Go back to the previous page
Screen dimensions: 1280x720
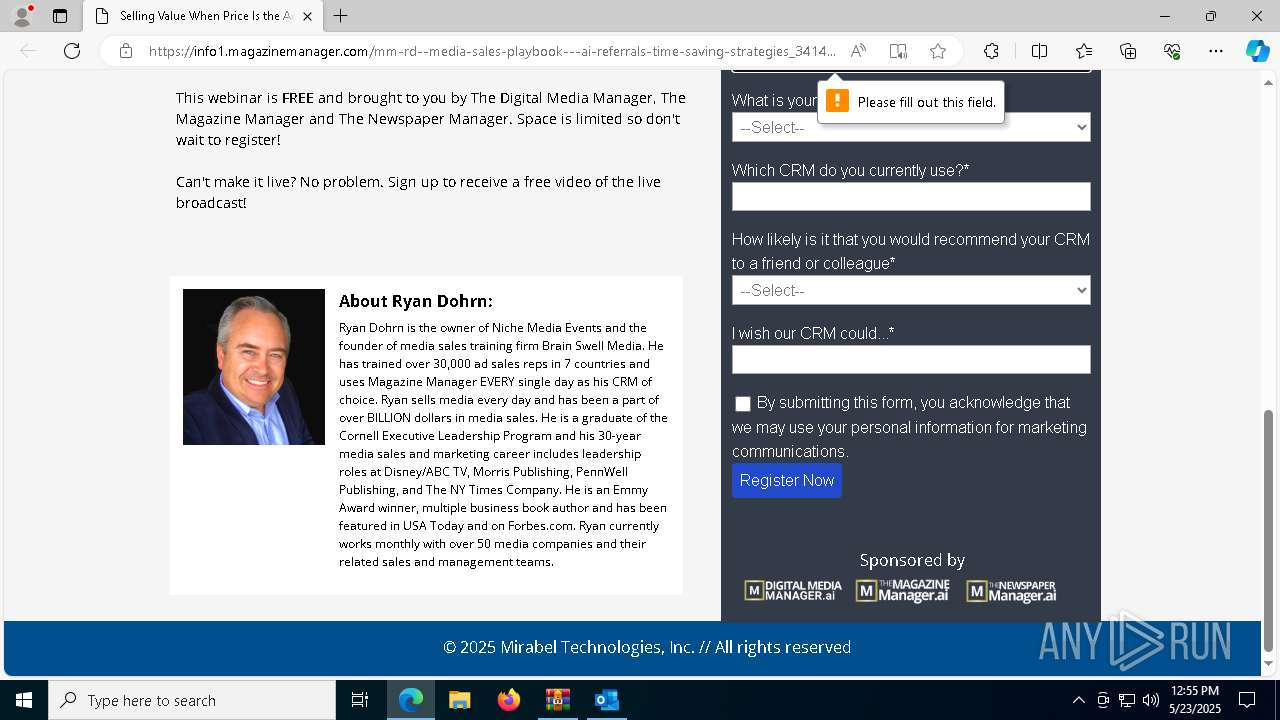click(28, 51)
